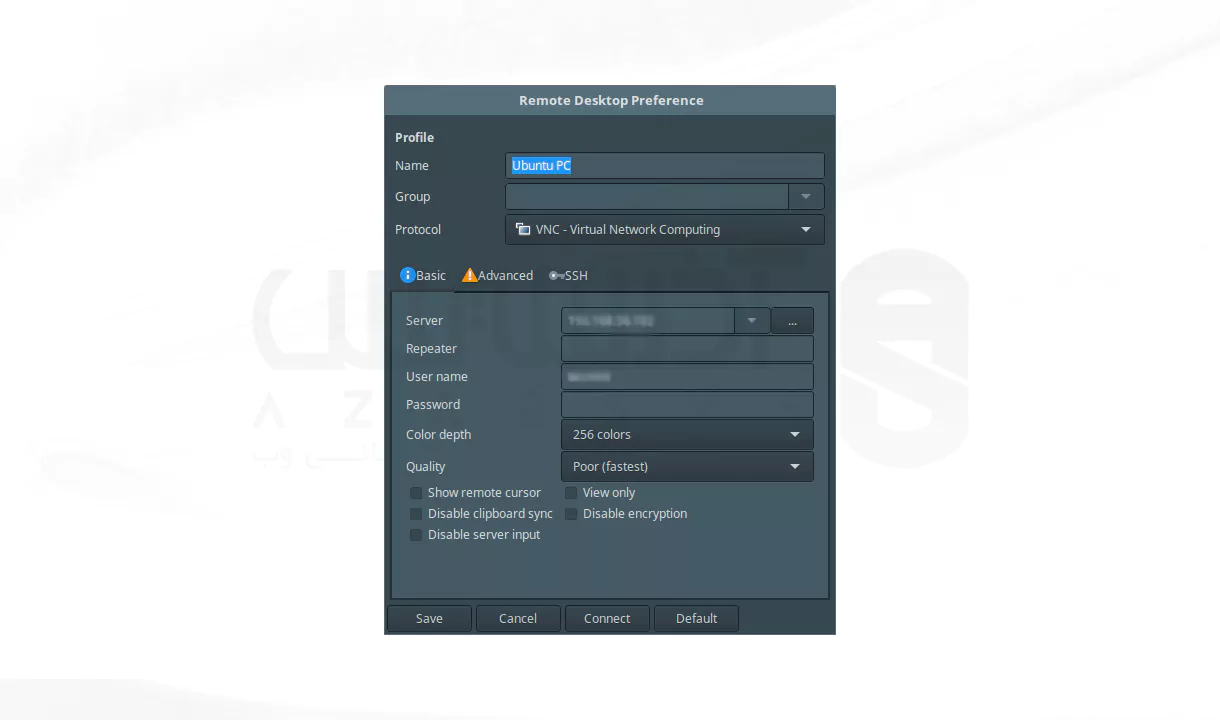Open the Quality dropdown showing Poor (fastest)
The height and width of the screenshot is (720, 1220).
pyautogui.click(x=687, y=467)
